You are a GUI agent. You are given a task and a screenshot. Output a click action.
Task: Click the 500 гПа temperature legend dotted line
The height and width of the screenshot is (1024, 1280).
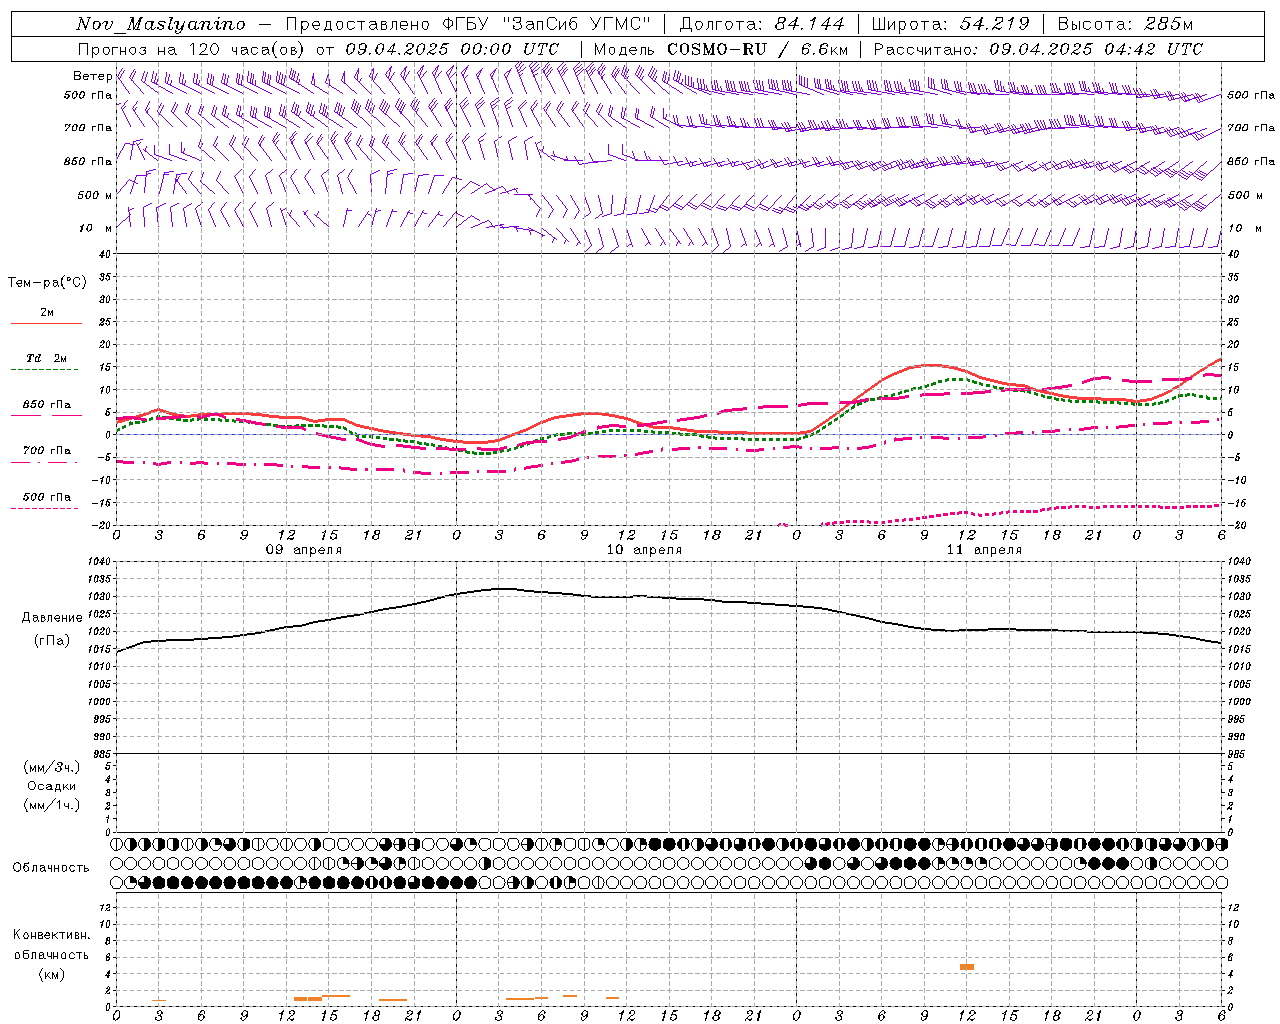click(46, 508)
